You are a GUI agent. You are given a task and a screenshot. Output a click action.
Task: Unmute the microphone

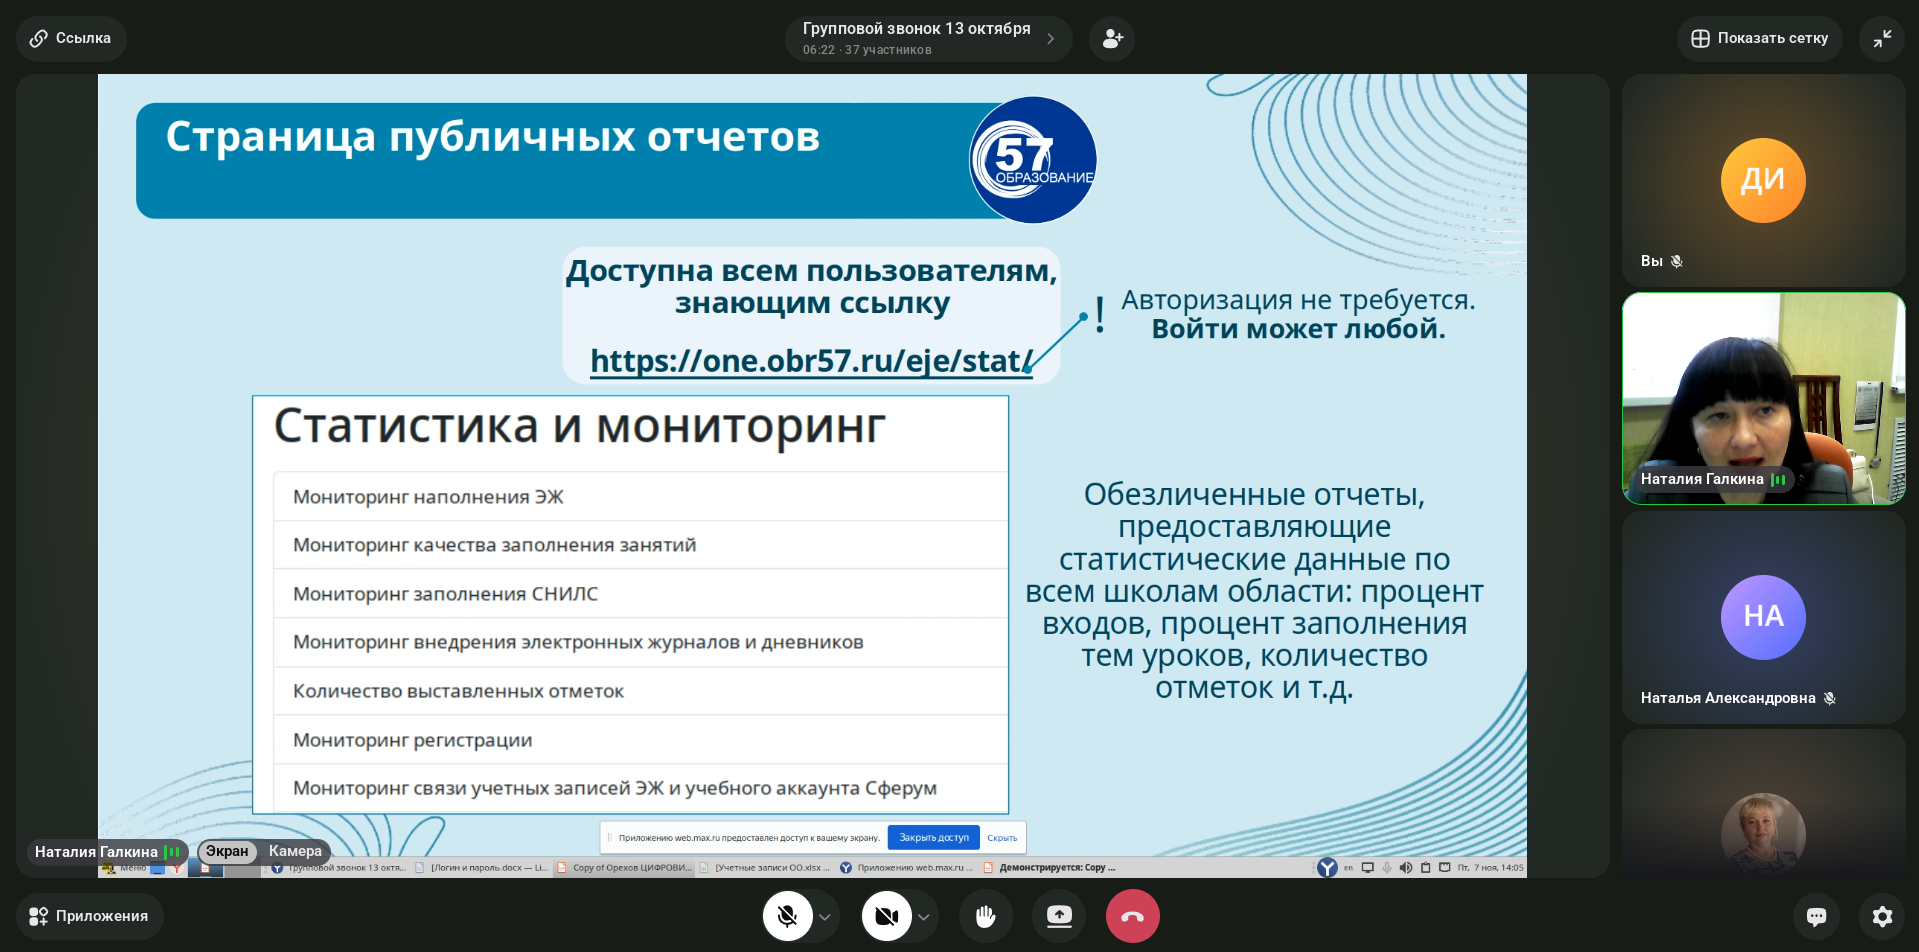tap(787, 916)
